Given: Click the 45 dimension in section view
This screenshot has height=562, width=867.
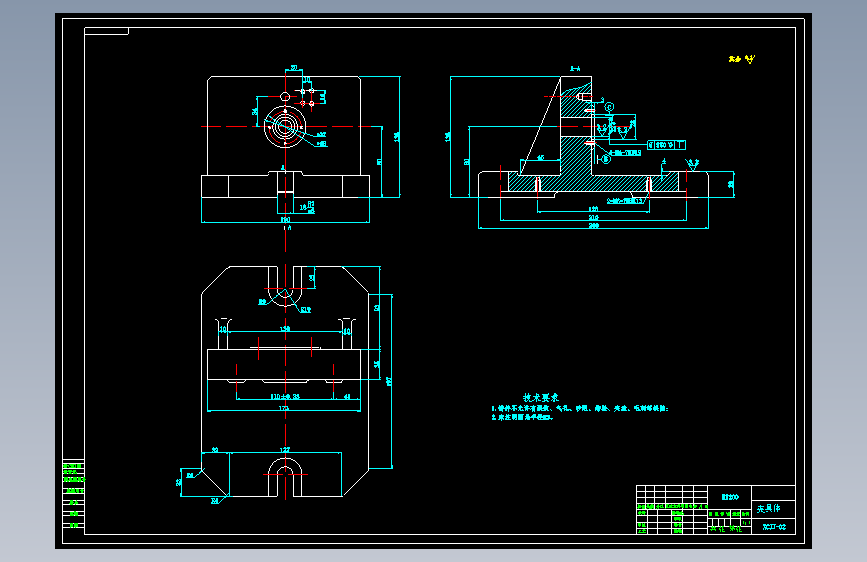Looking at the screenshot, I should 541,158.
